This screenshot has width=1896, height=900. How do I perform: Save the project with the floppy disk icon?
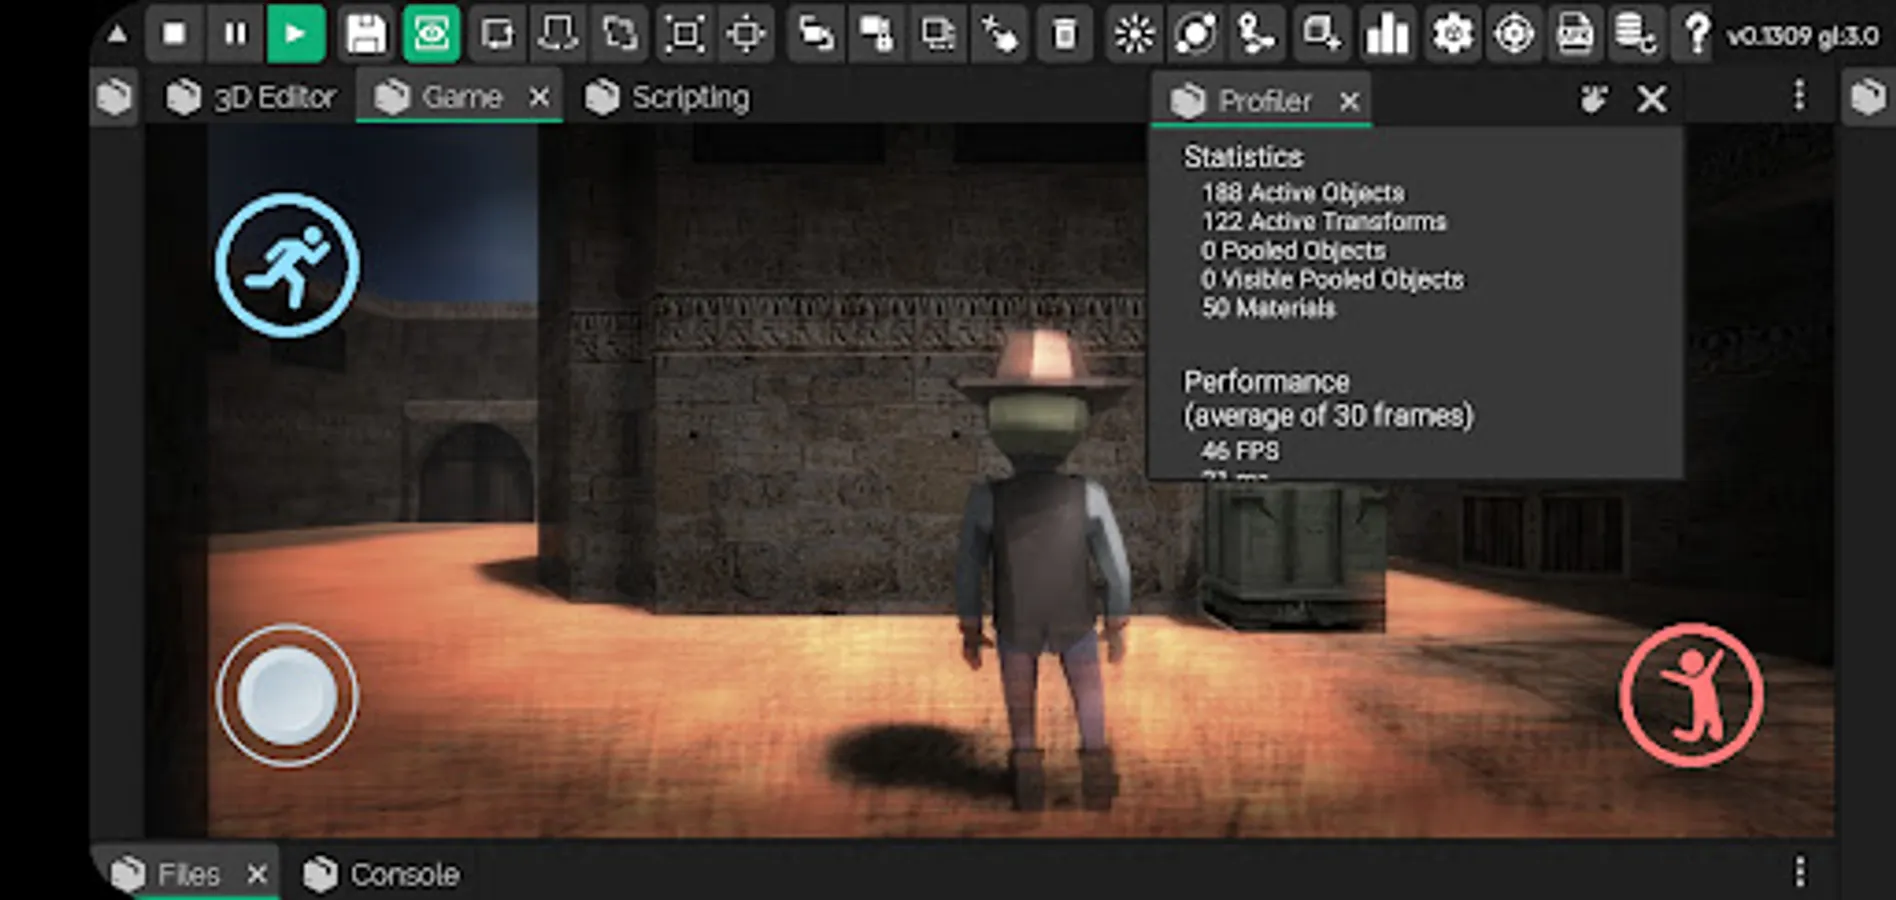[366, 34]
